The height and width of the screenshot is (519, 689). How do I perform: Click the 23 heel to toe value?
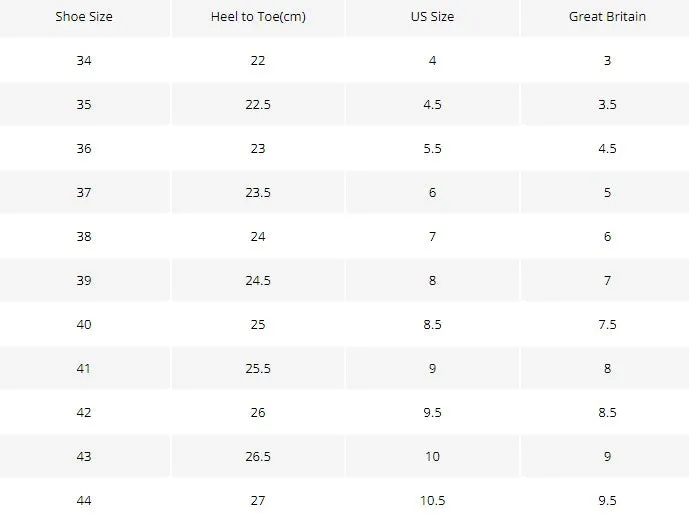(x=258, y=148)
